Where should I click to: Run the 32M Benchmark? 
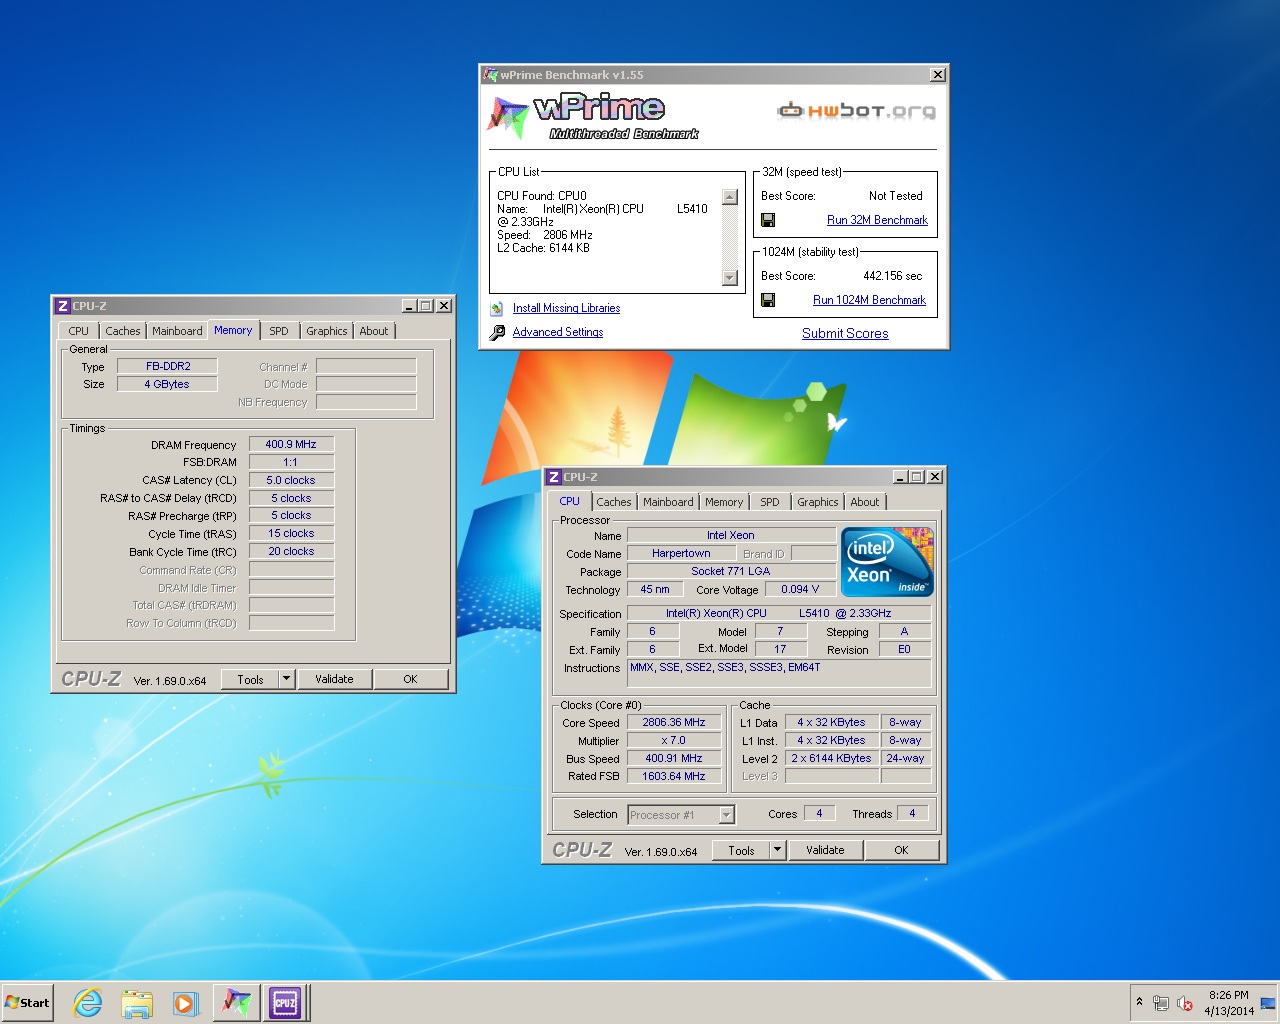[877, 220]
